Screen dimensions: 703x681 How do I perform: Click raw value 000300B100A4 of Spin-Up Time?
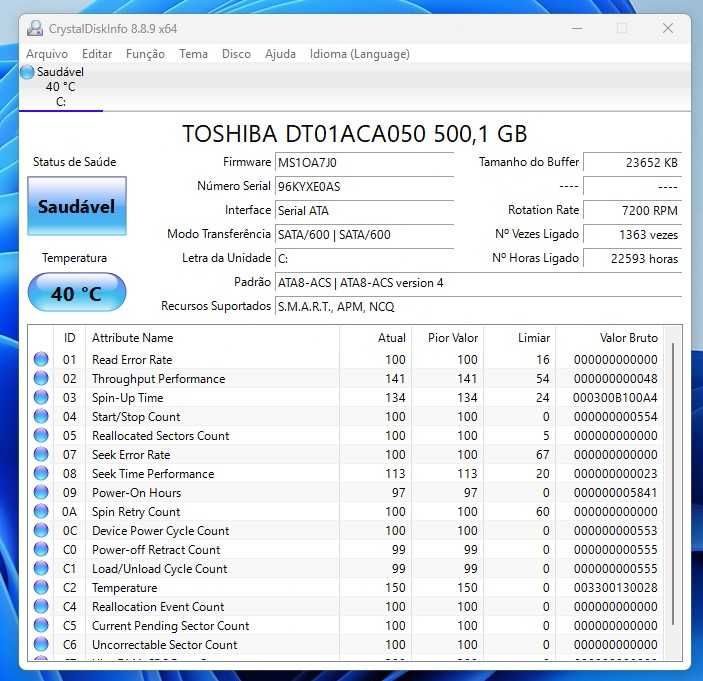[615, 398]
